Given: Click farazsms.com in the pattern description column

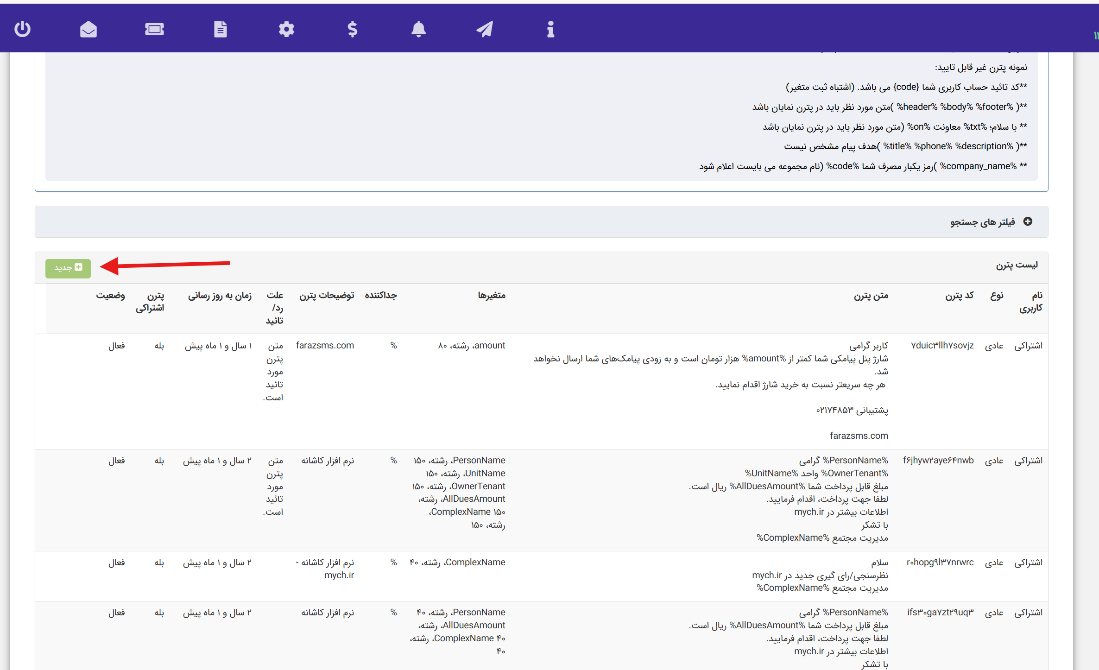Looking at the screenshot, I should coord(325,346).
